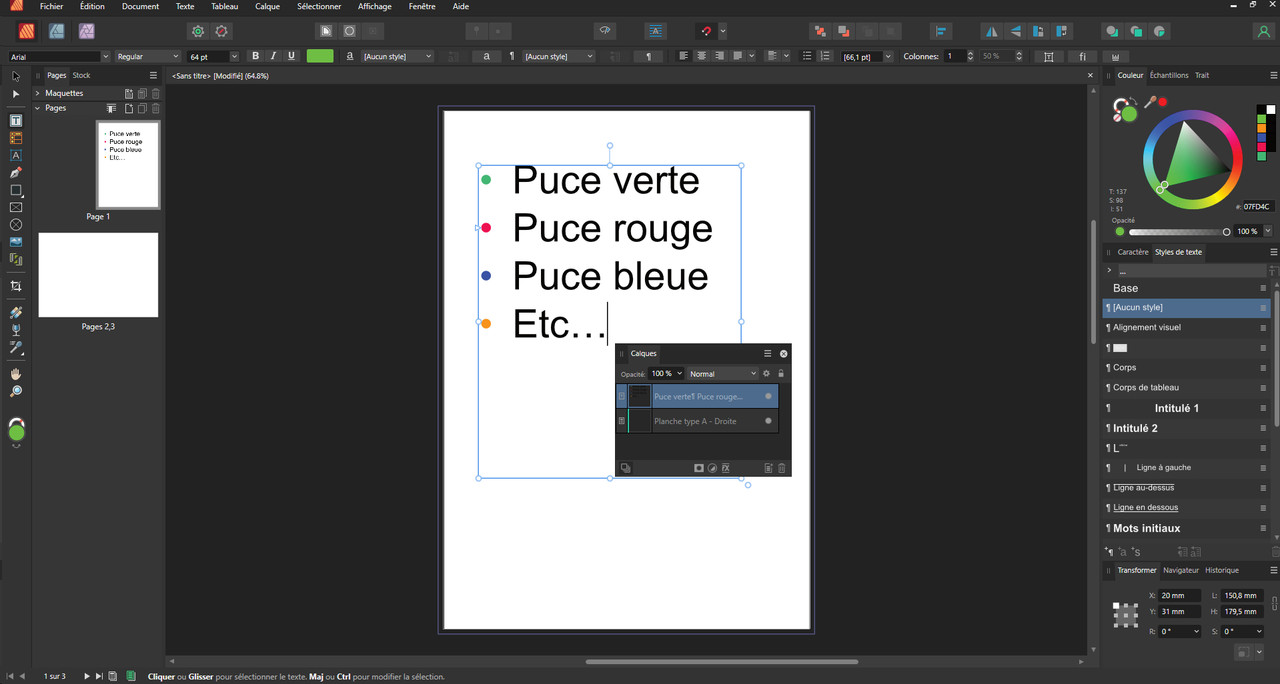Align text left in the toolbar
The width and height of the screenshot is (1280, 684).
tap(684, 56)
